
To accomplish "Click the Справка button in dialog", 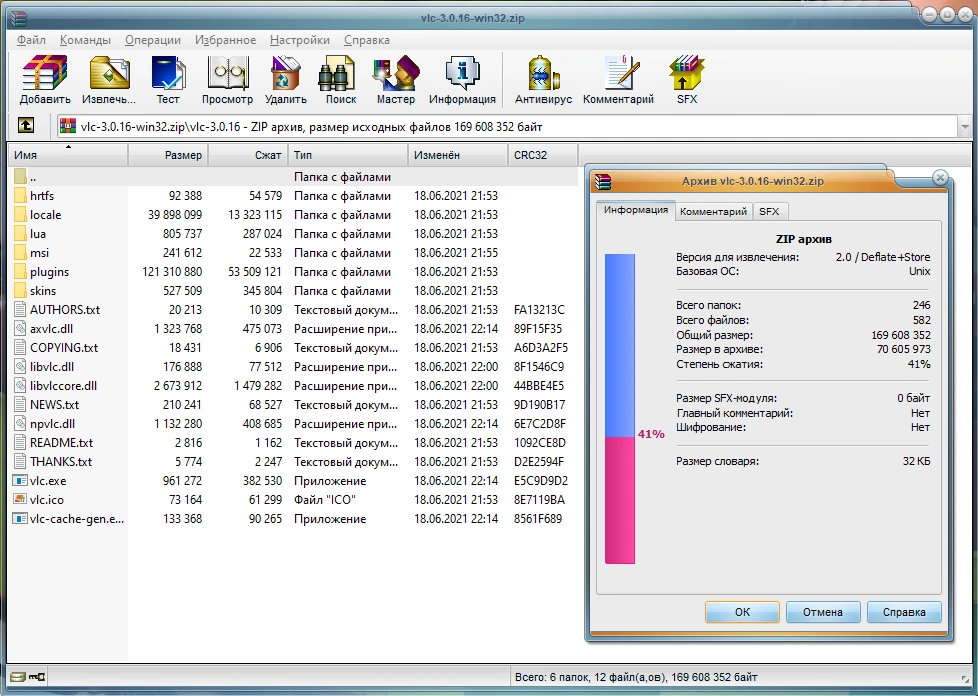I will 904,612.
